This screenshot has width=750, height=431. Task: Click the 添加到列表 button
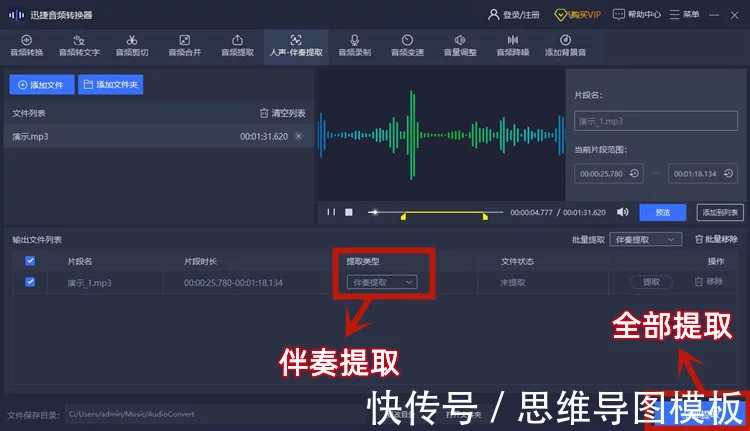tap(720, 212)
